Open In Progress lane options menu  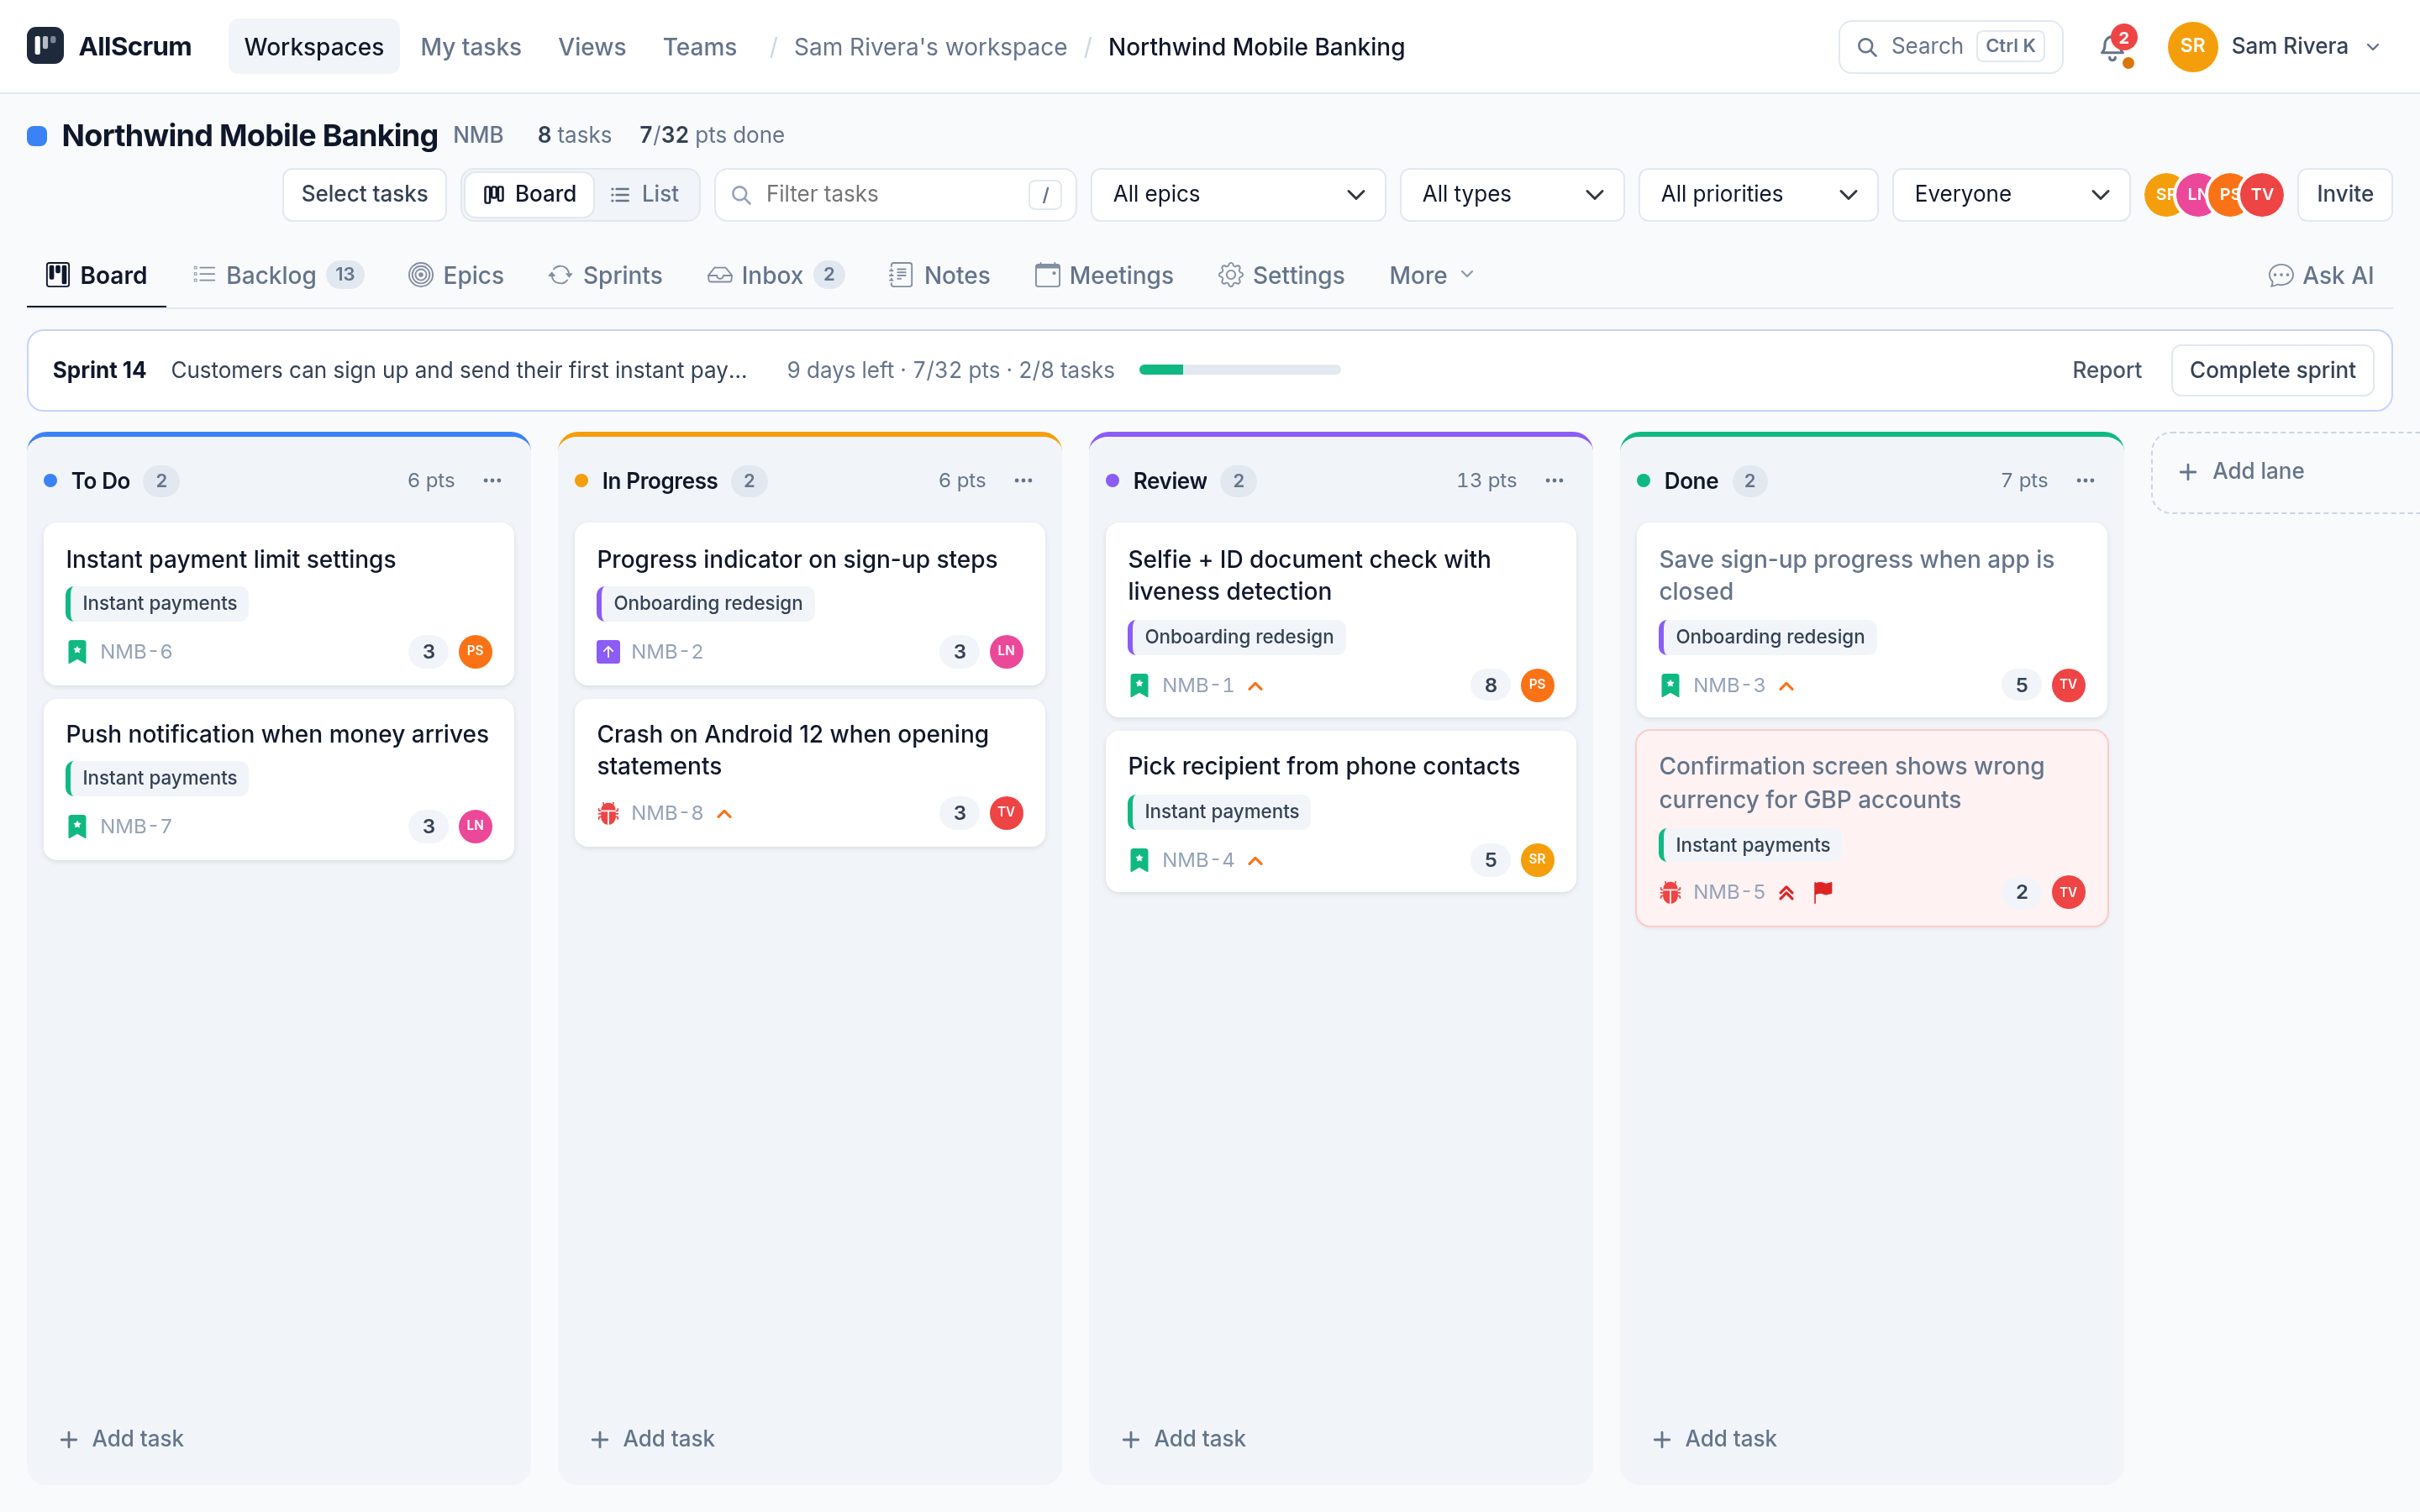(x=1023, y=481)
